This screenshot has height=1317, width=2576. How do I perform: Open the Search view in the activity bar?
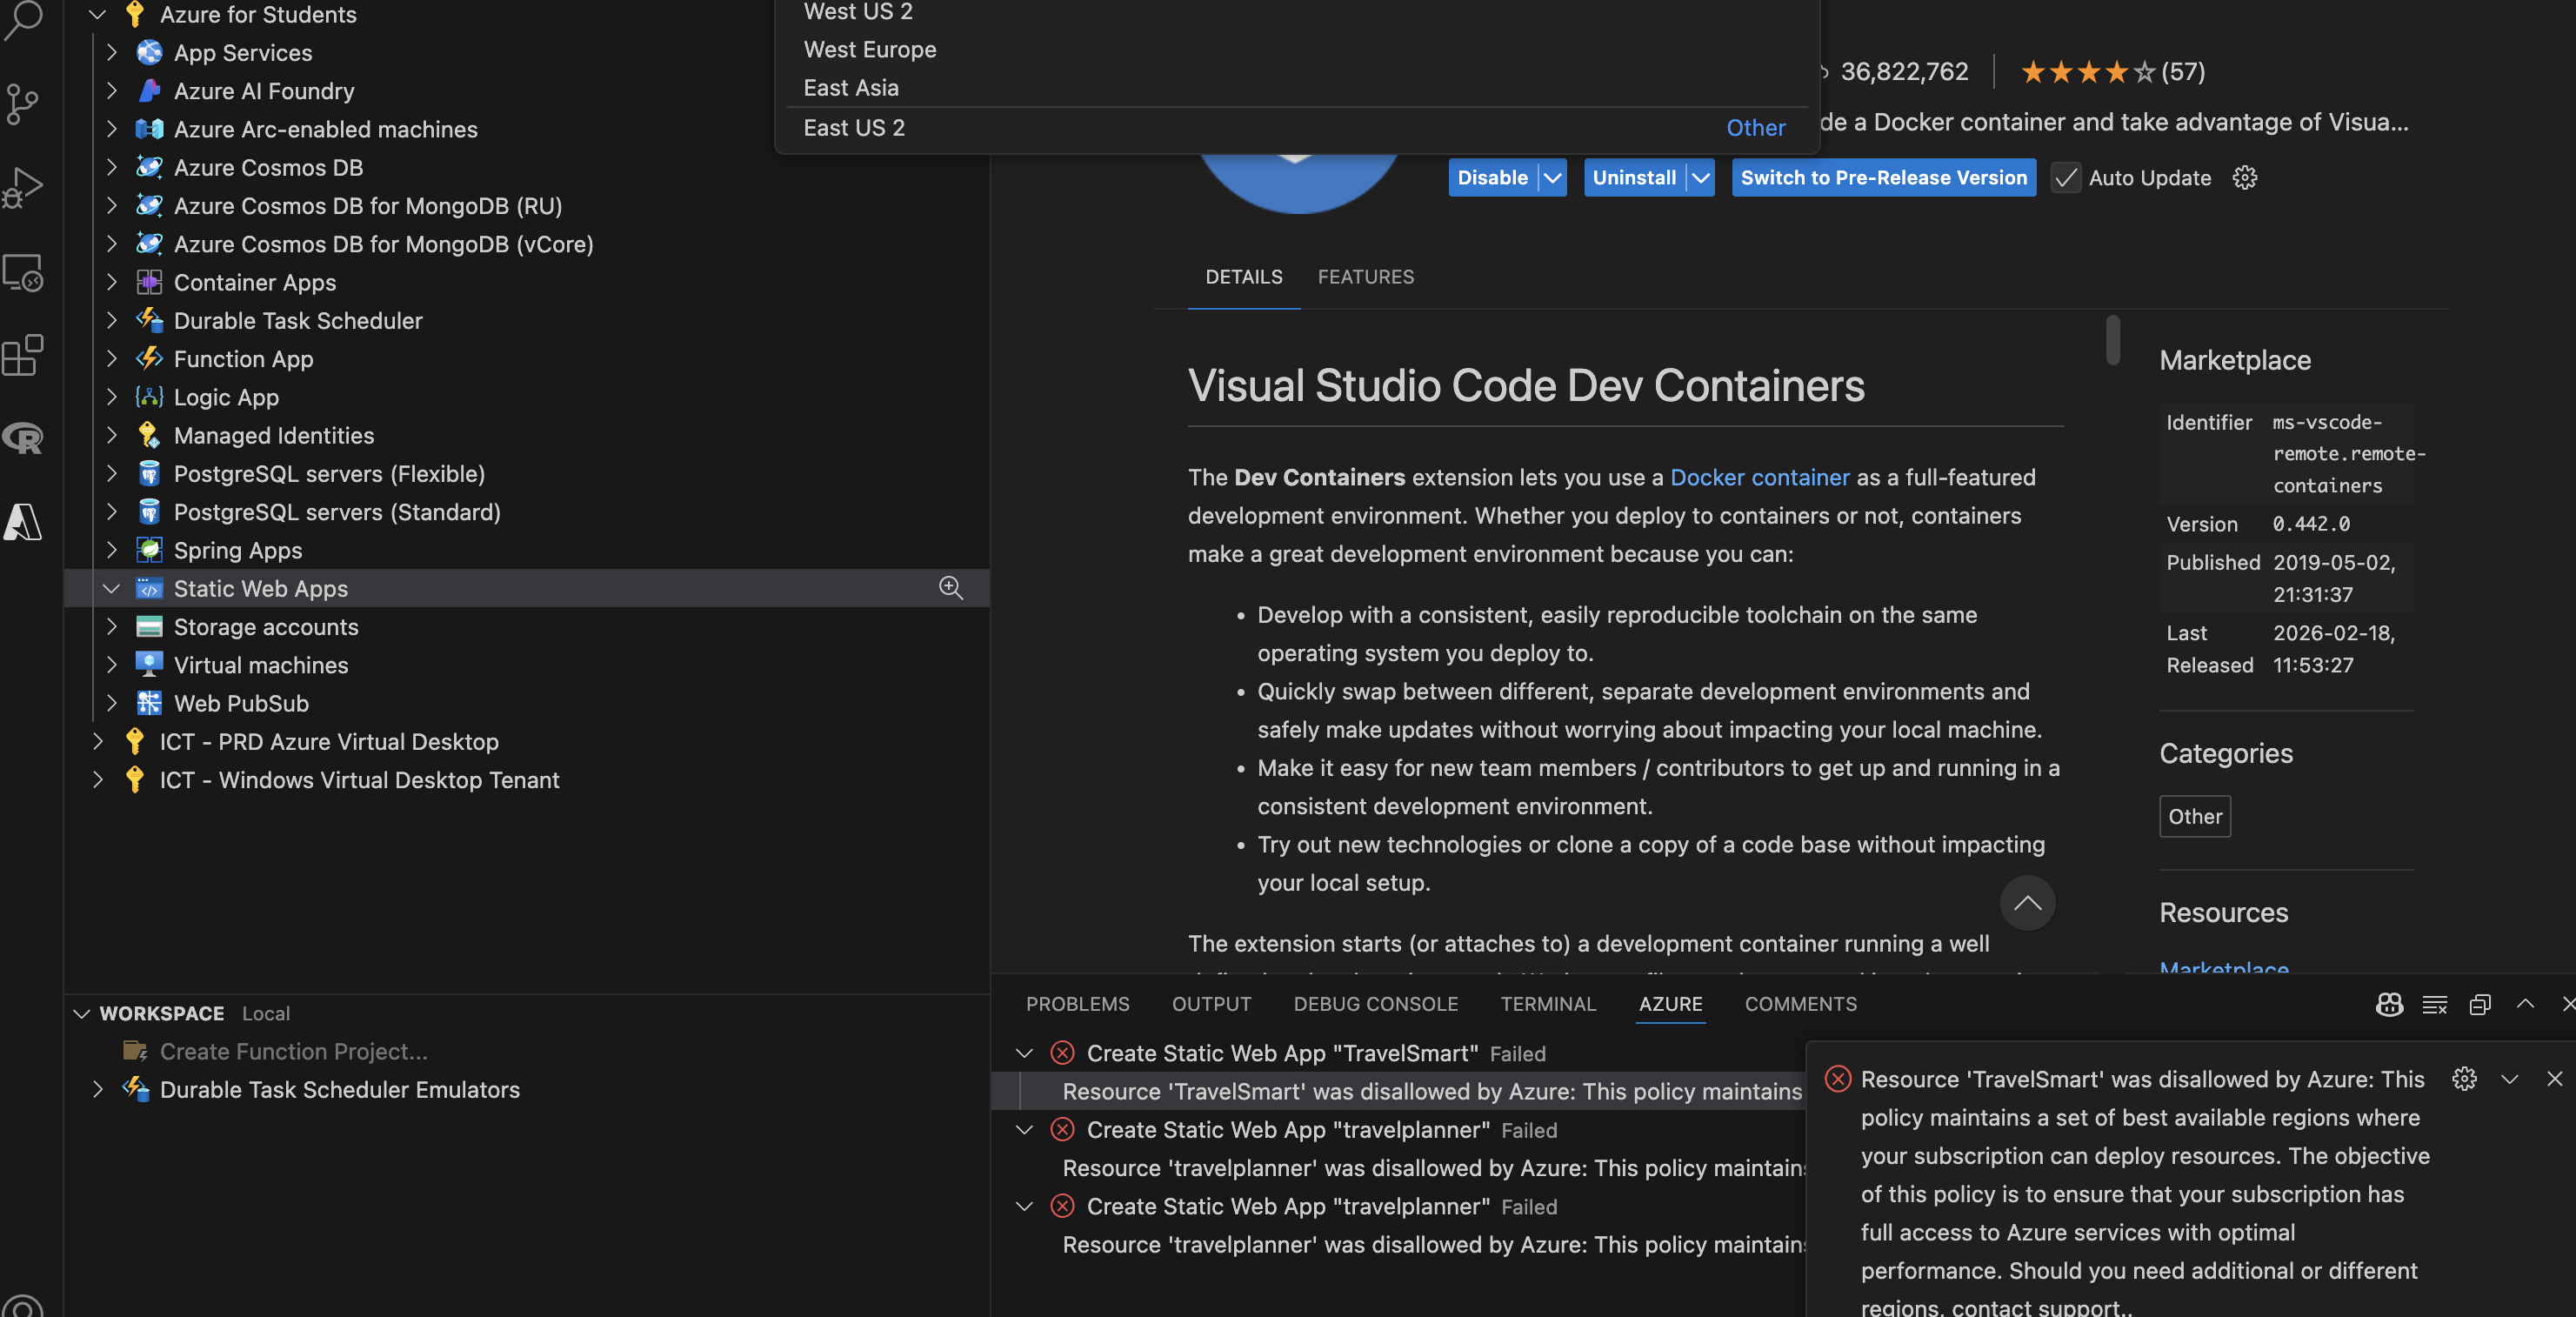tap(24, 20)
